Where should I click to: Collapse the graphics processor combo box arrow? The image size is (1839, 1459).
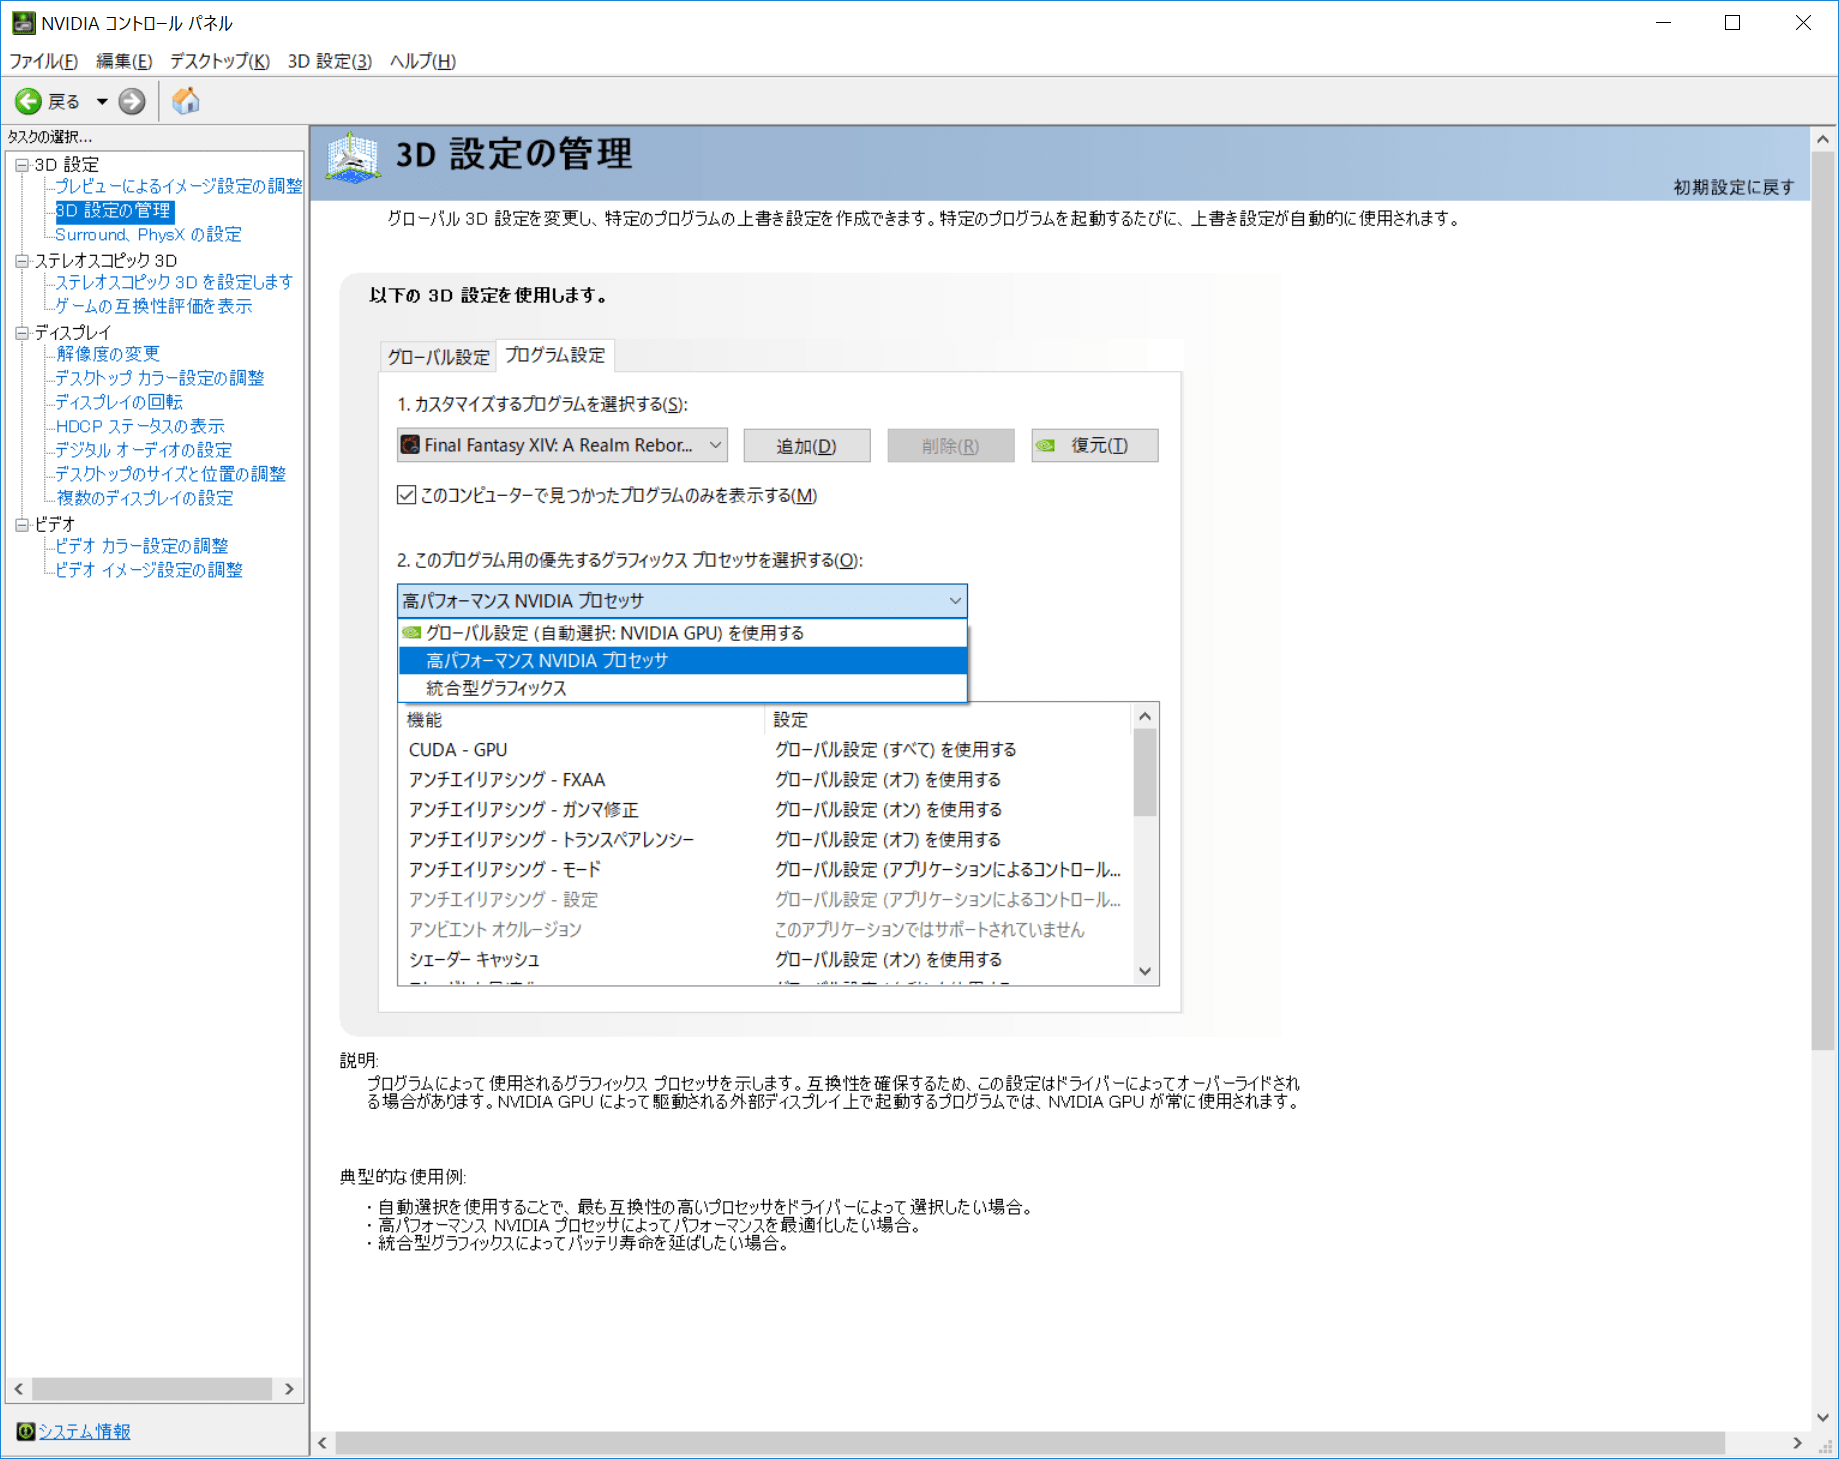(955, 601)
